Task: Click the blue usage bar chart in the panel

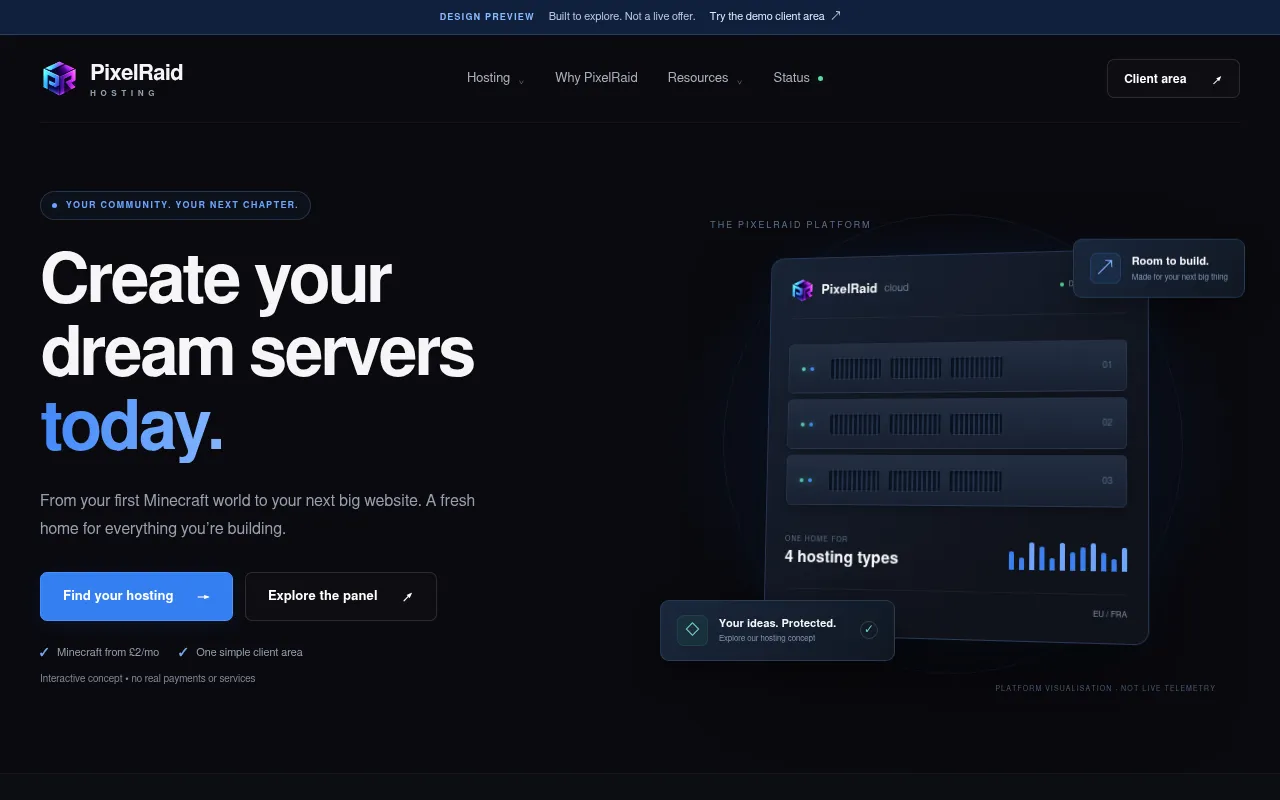Action: [1068, 557]
